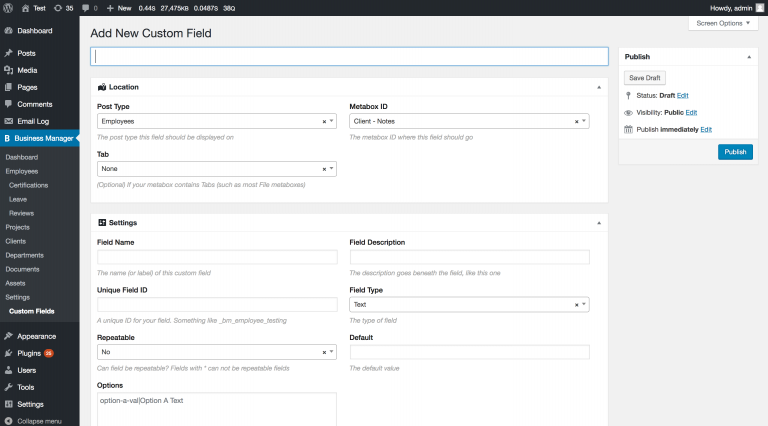Click the Posts pushpin icon
768x426 pixels.
coord(8,53)
